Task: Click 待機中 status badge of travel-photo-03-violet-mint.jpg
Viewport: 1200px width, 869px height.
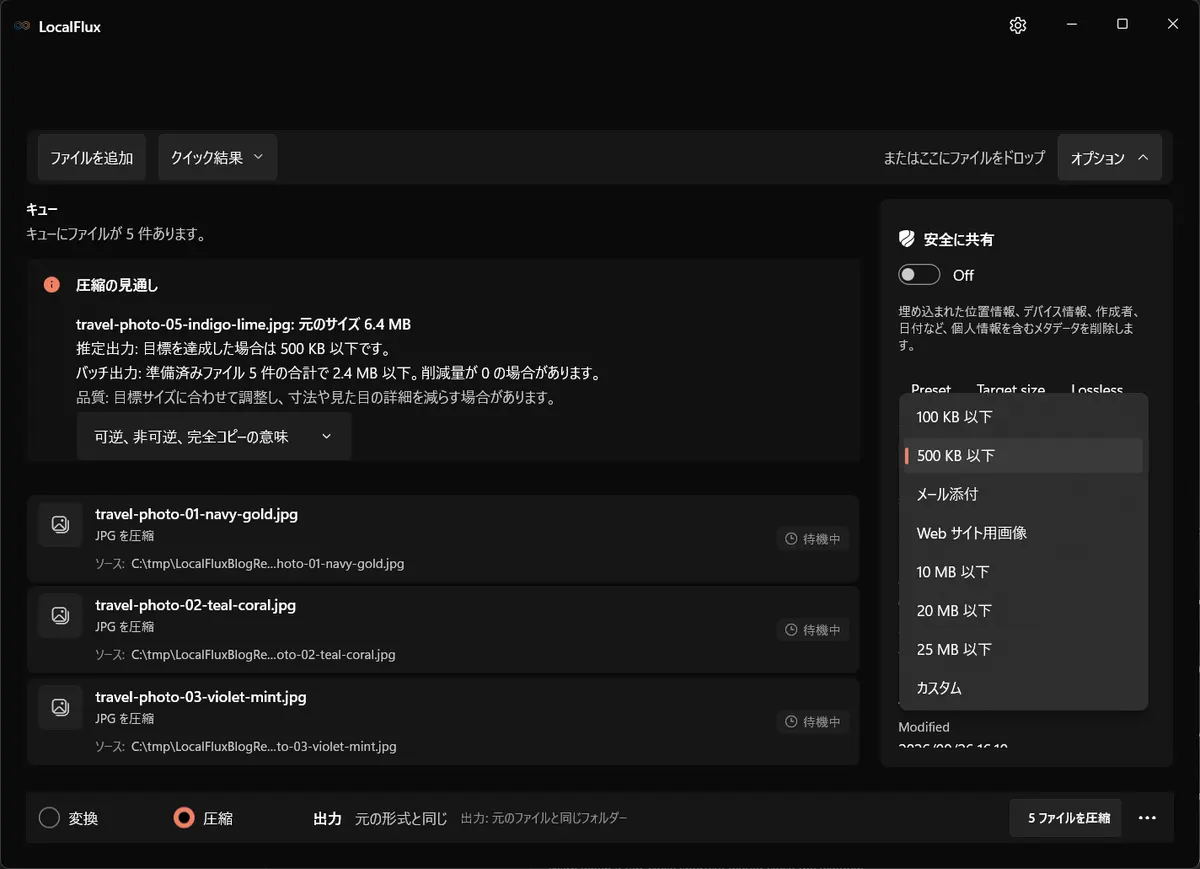Action: 813,721
